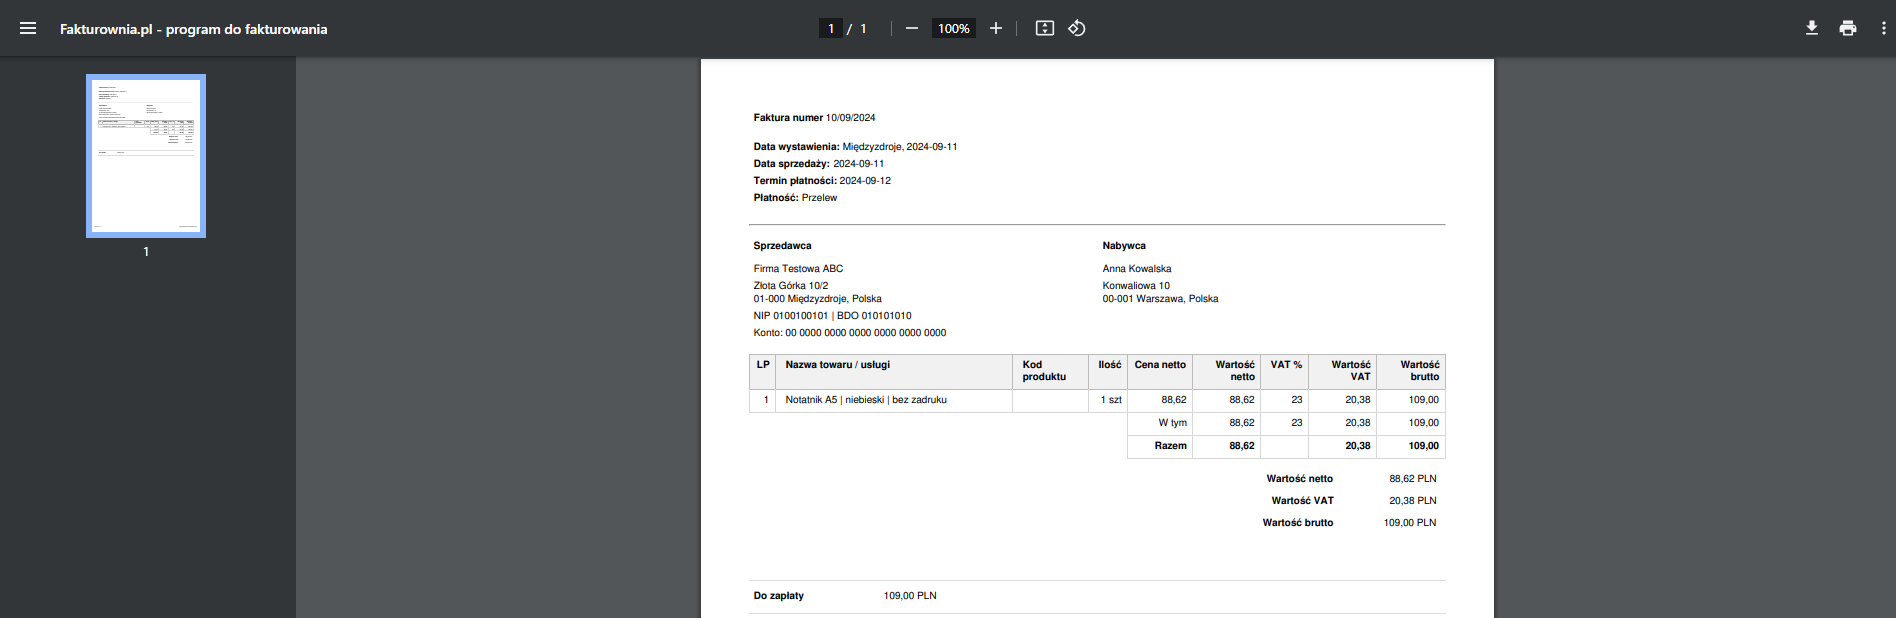Image resolution: width=1896 pixels, height=618 pixels.
Task: Click the payment method 'Przelew'
Action: (819, 198)
